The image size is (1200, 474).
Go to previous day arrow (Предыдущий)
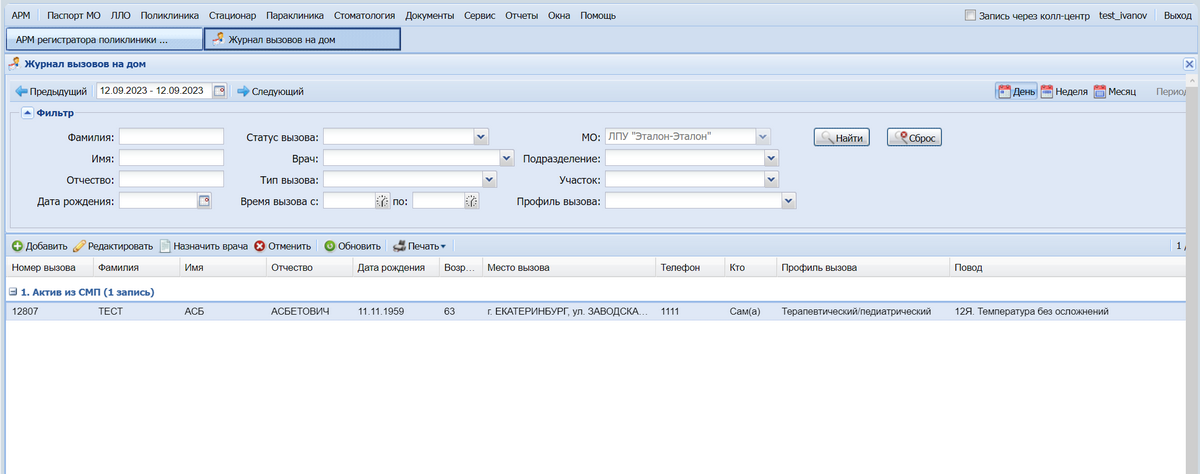(x=21, y=91)
